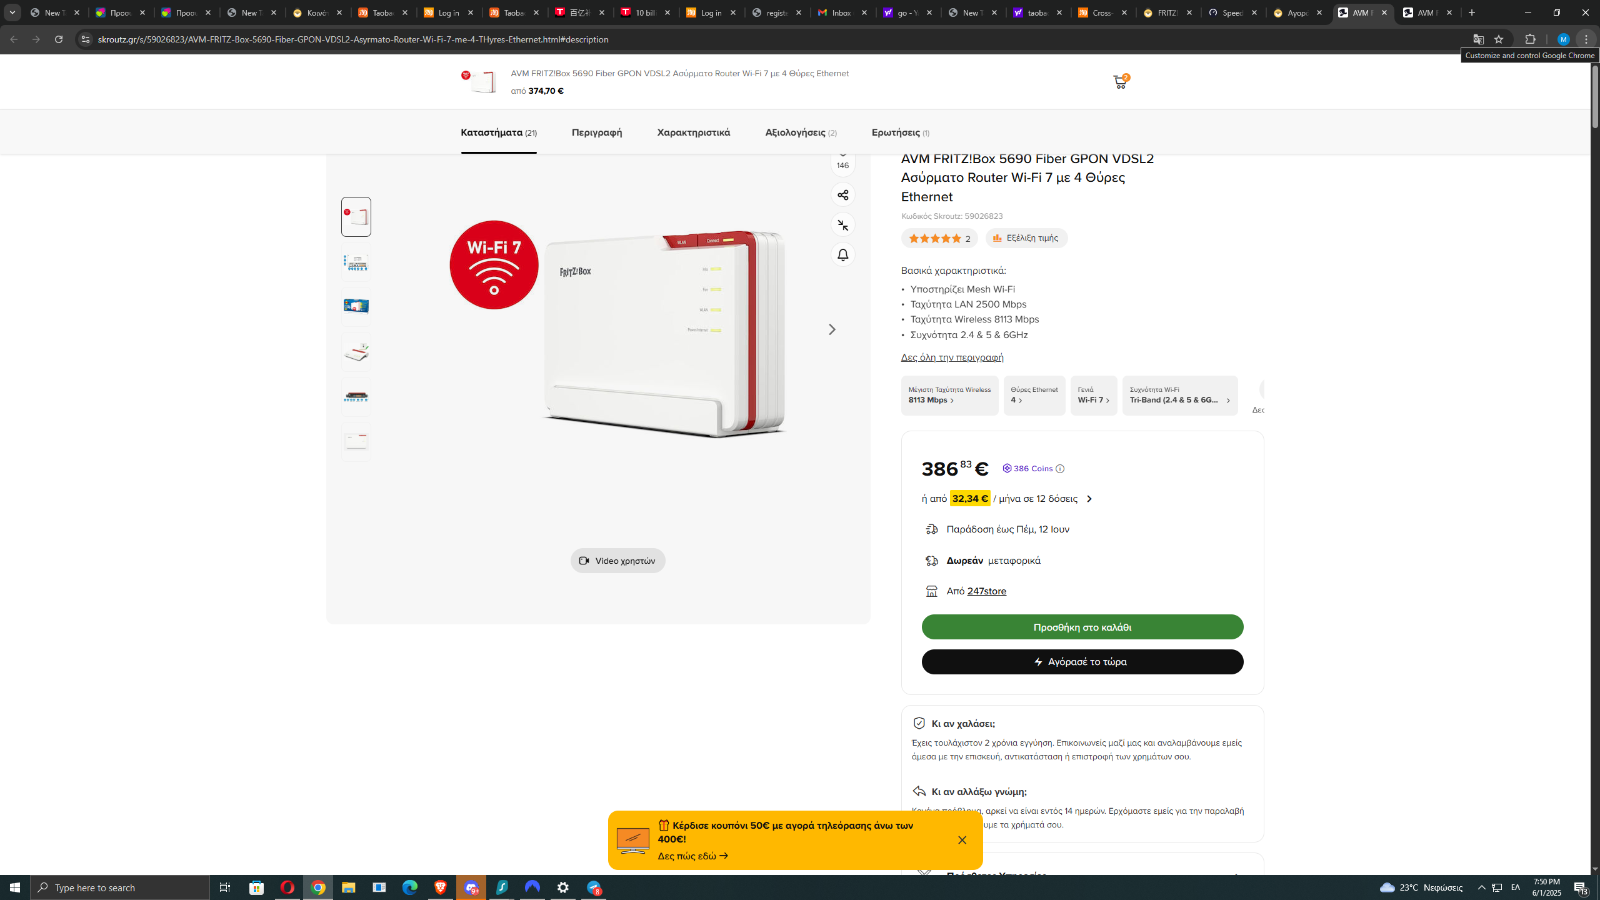Screen dimensions: 1600x900
Task: Select the second product thumbnail
Action: coord(356,262)
